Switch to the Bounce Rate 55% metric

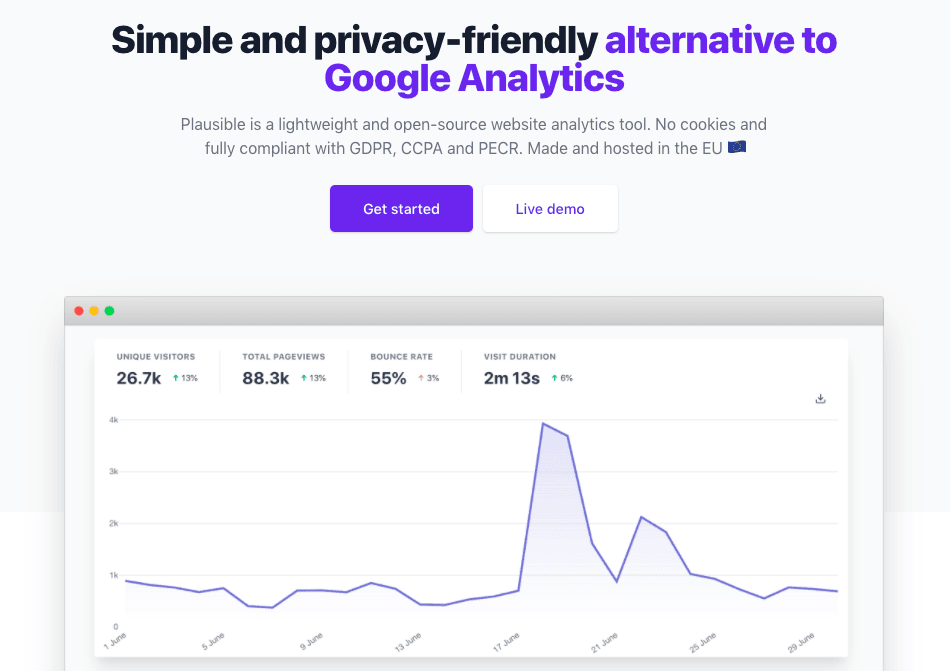pos(388,378)
